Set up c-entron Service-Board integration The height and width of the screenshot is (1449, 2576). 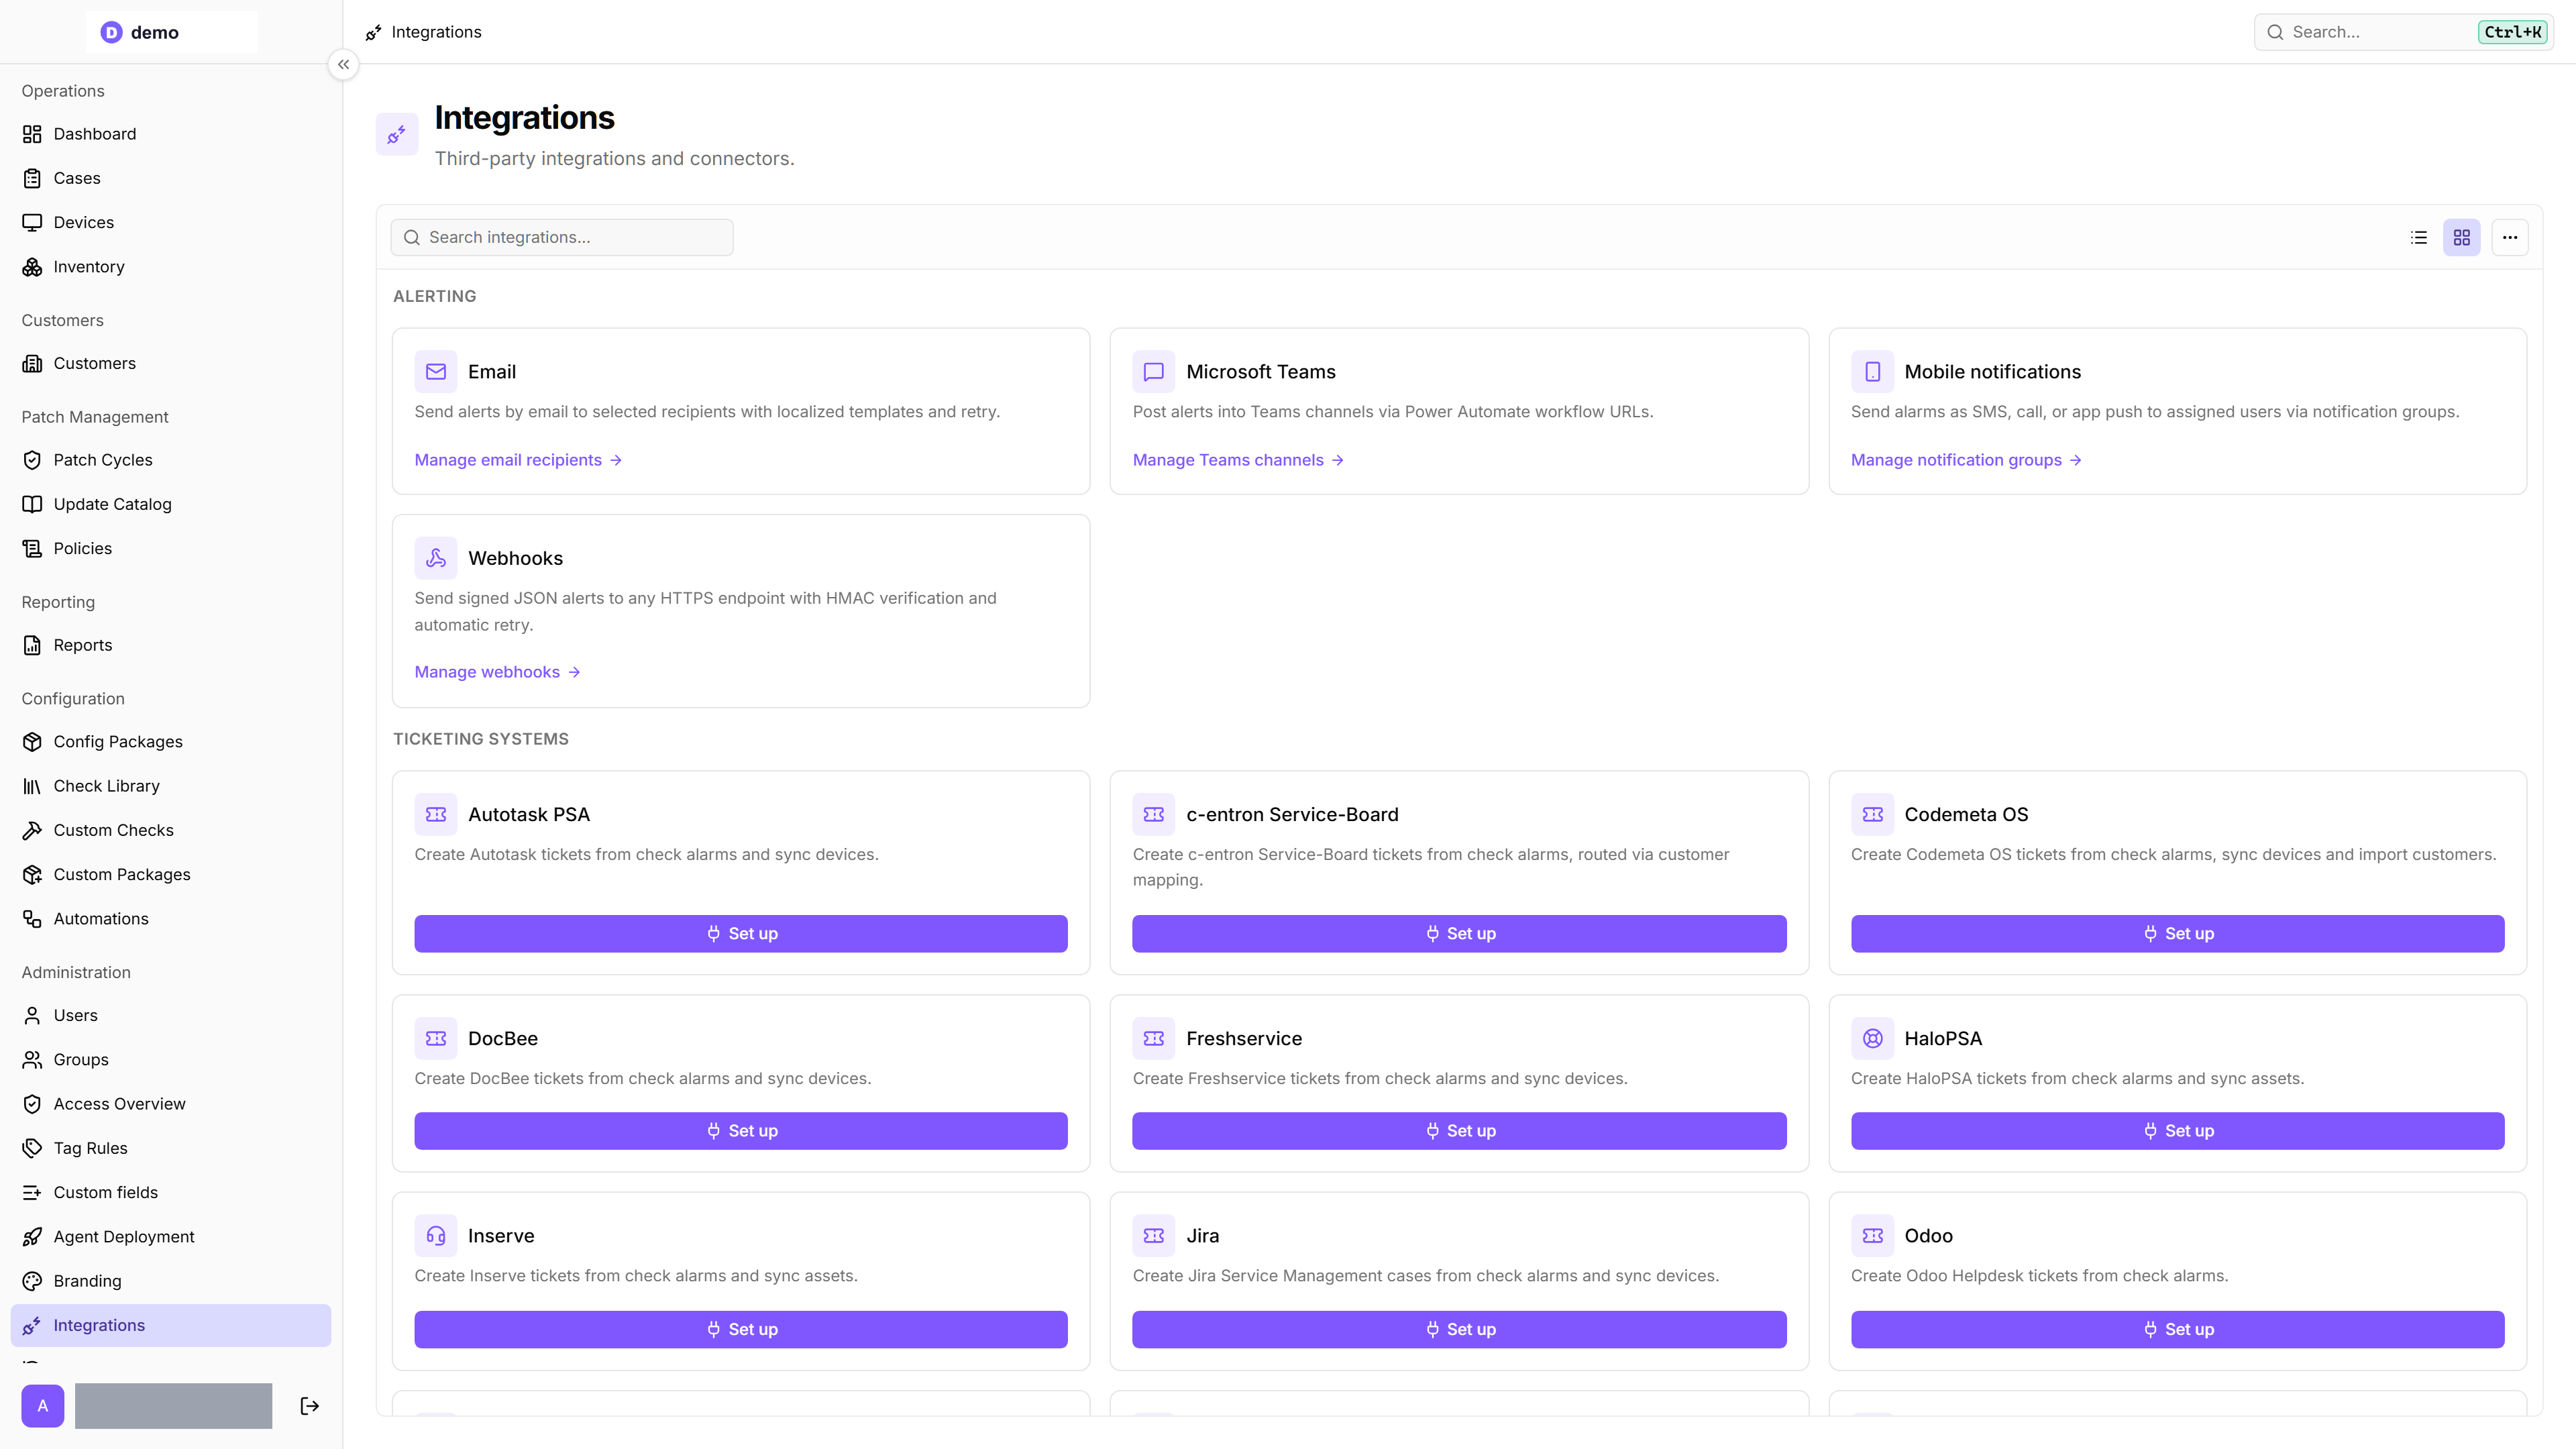[x=1459, y=934]
